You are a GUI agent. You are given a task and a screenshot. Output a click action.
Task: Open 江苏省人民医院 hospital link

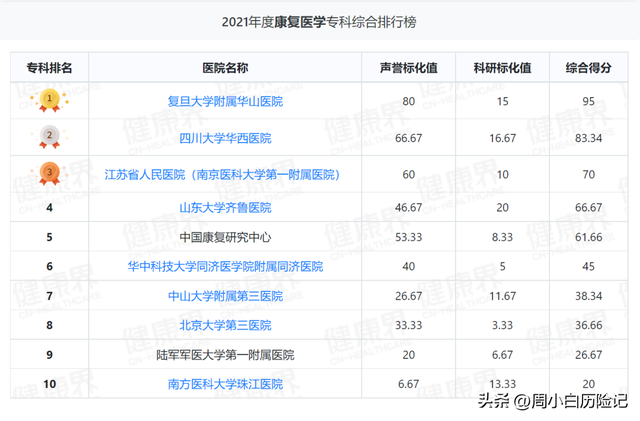tap(222, 174)
